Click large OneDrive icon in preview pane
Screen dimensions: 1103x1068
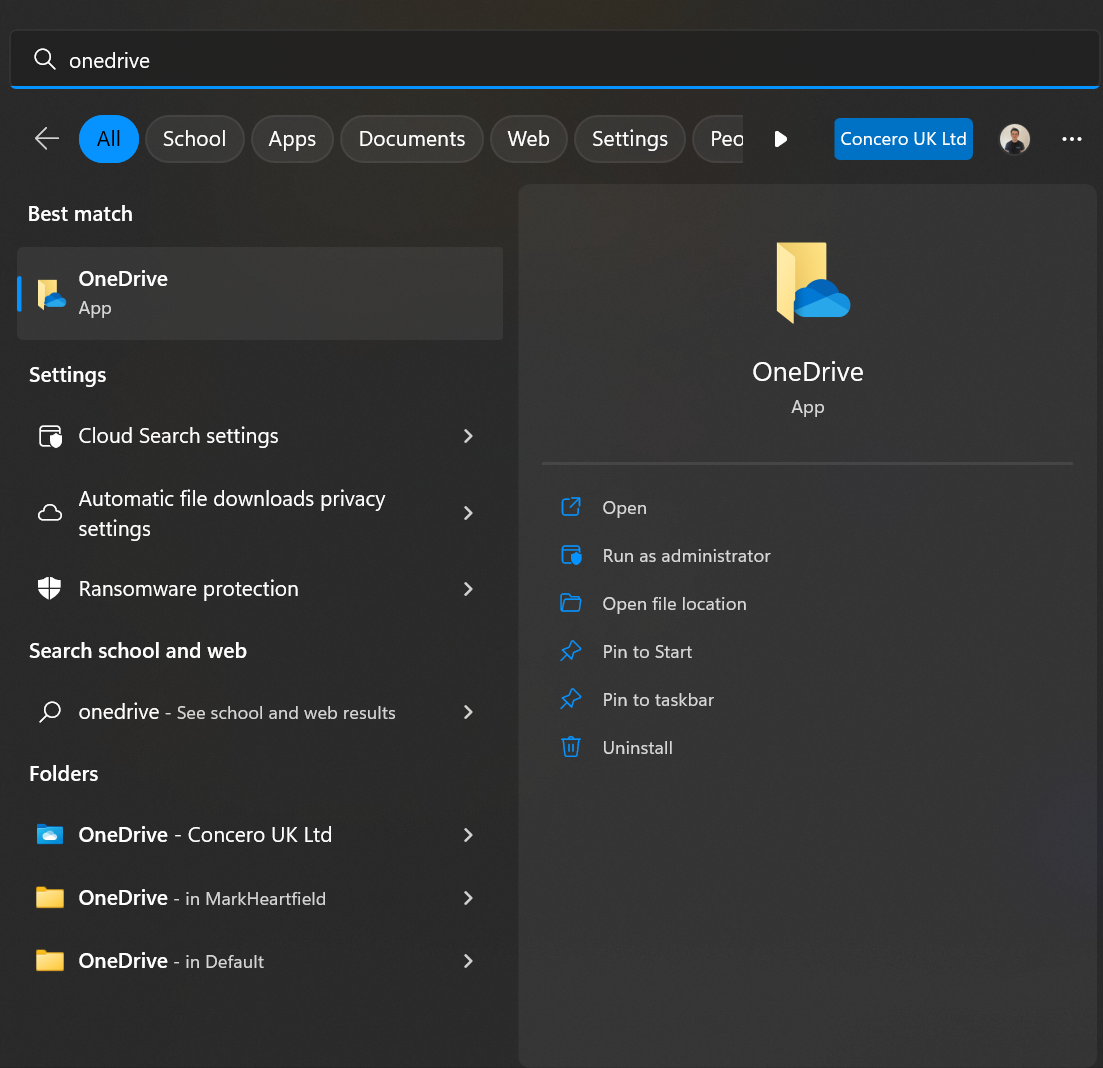(812, 283)
